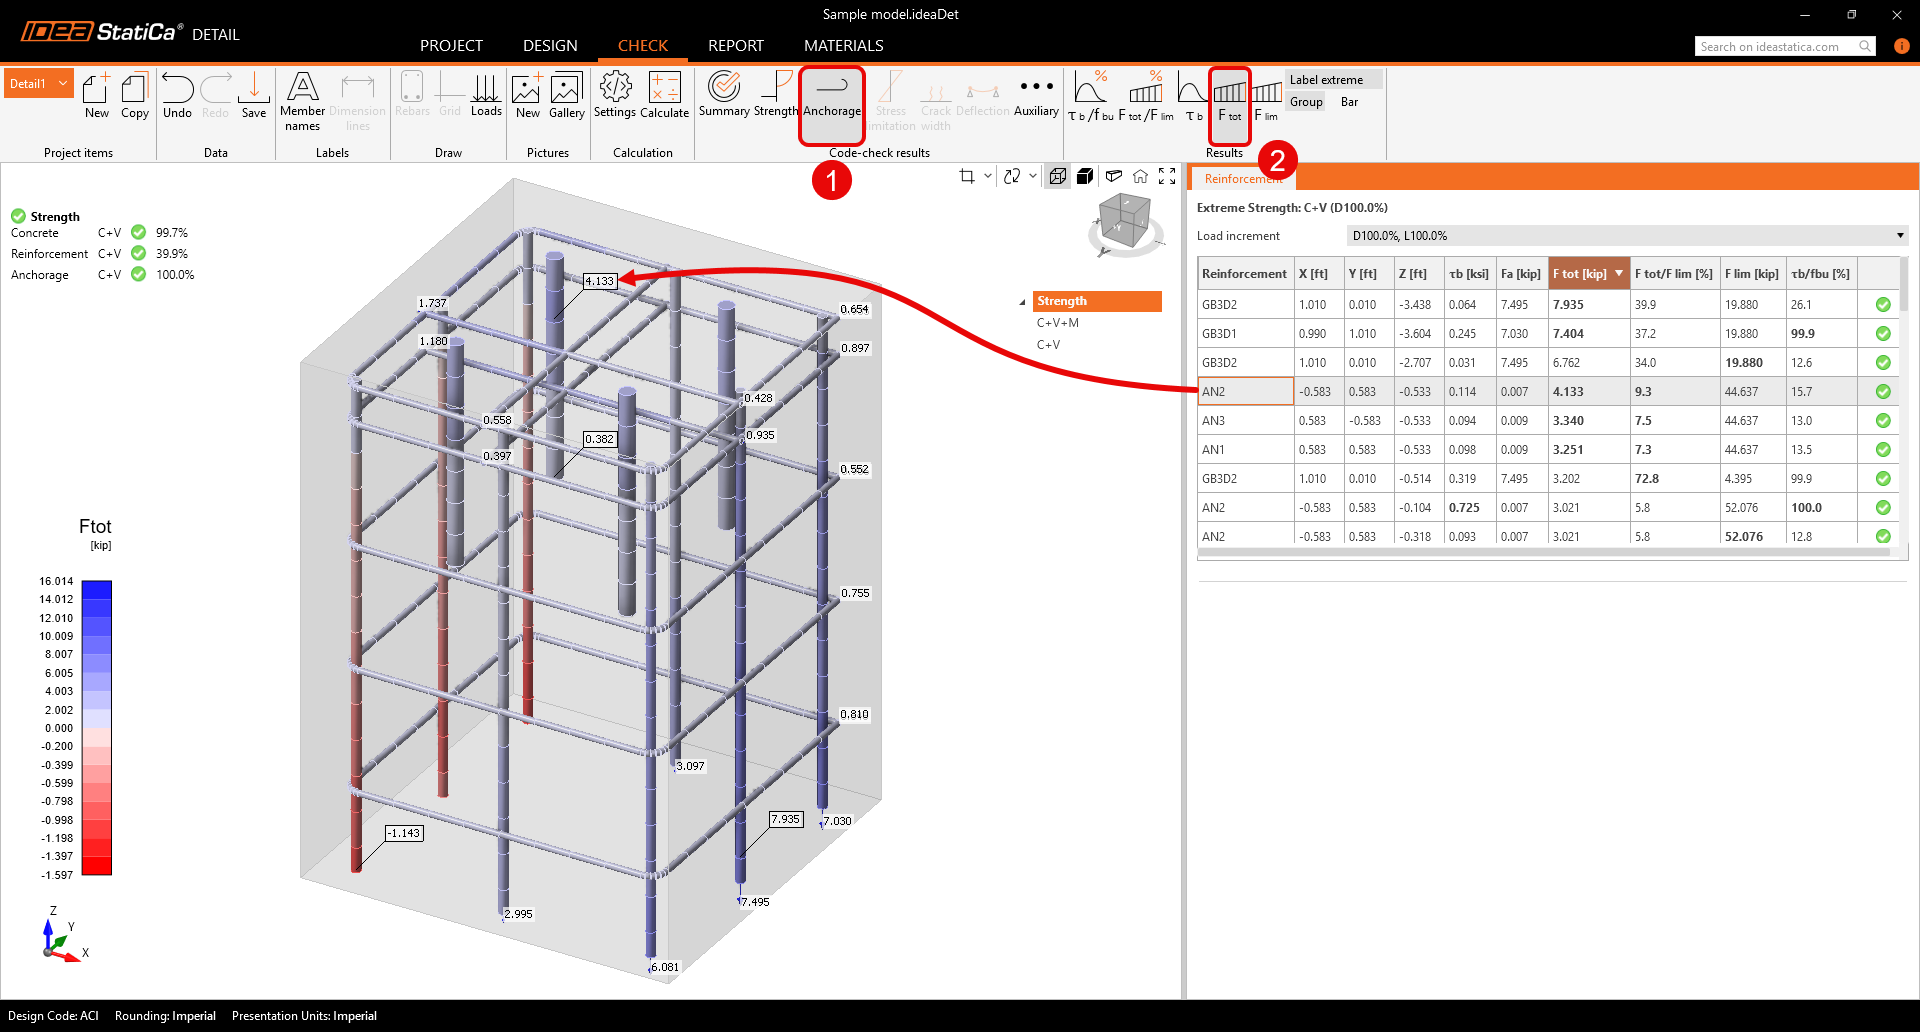The width and height of the screenshot is (1920, 1032).
Task: Open the REPORT ribbon tab
Action: (736, 46)
